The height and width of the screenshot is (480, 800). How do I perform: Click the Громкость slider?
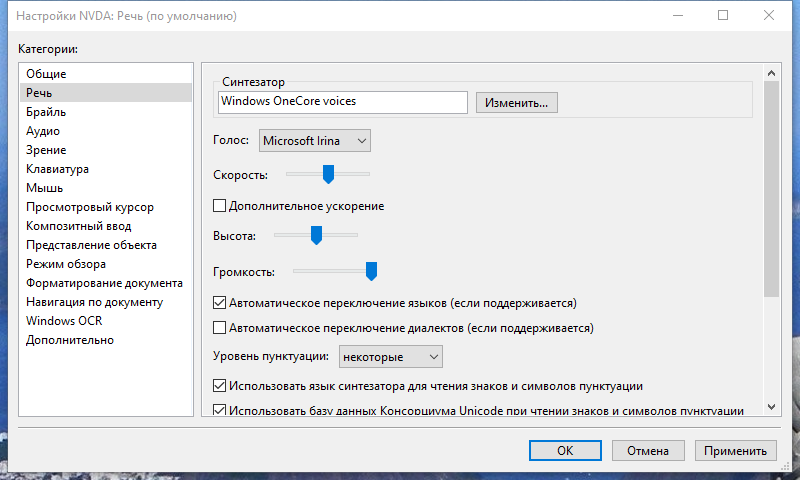click(x=335, y=271)
